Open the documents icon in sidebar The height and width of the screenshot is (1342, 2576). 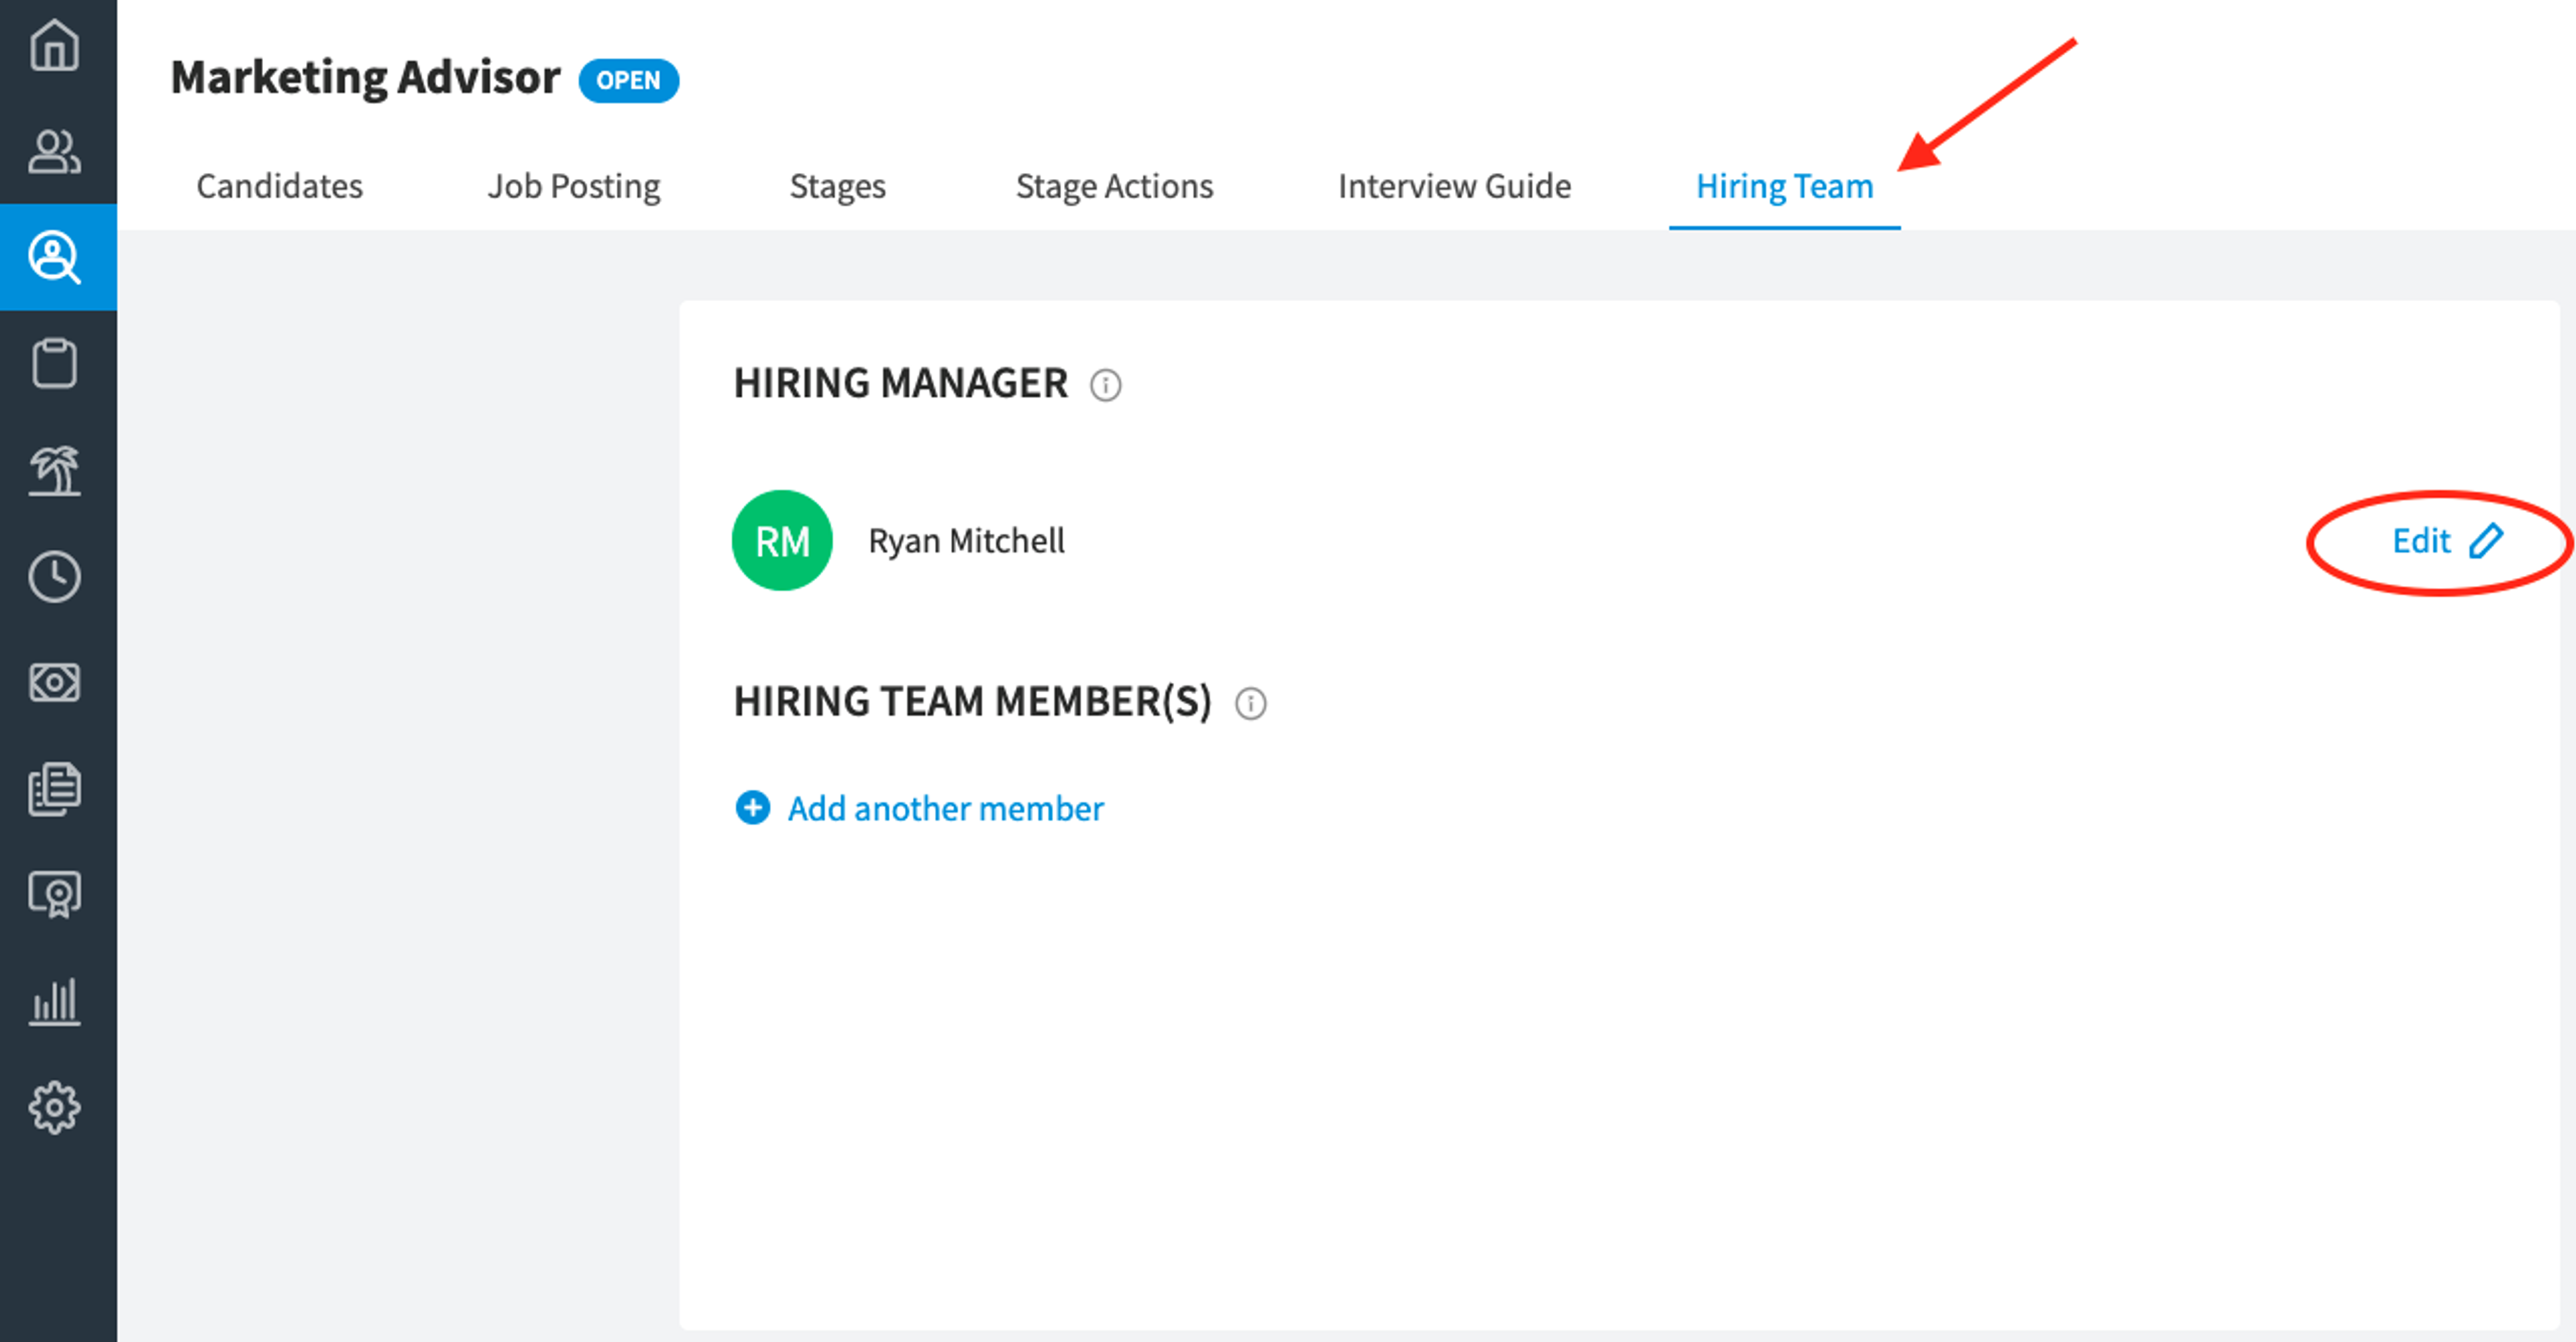[55, 789]
